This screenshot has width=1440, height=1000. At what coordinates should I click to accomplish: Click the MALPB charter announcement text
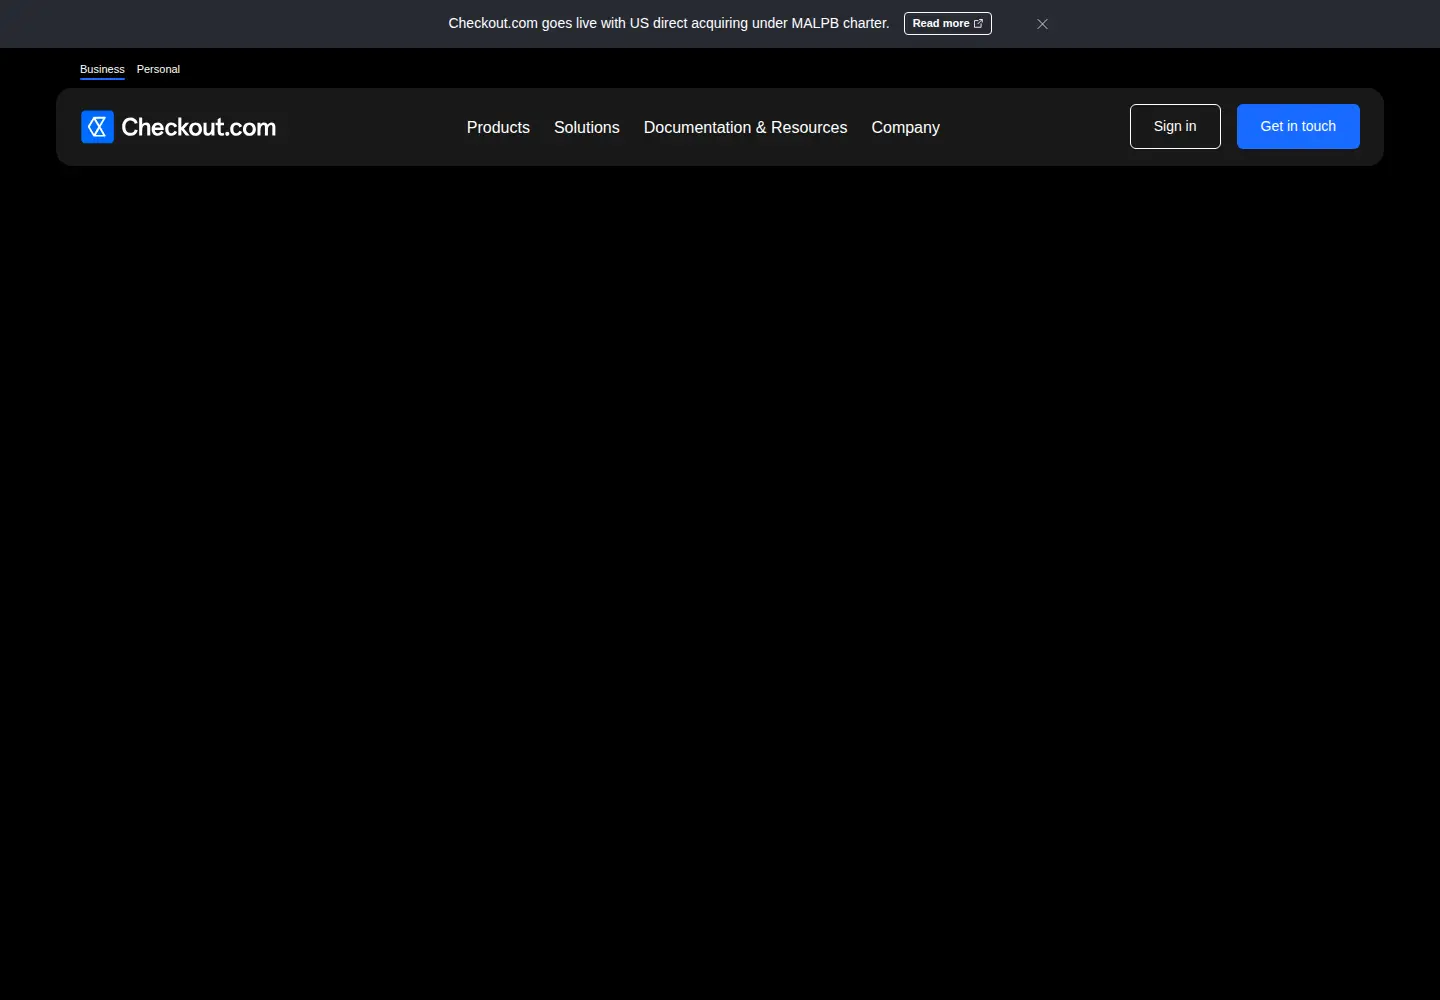668,23
